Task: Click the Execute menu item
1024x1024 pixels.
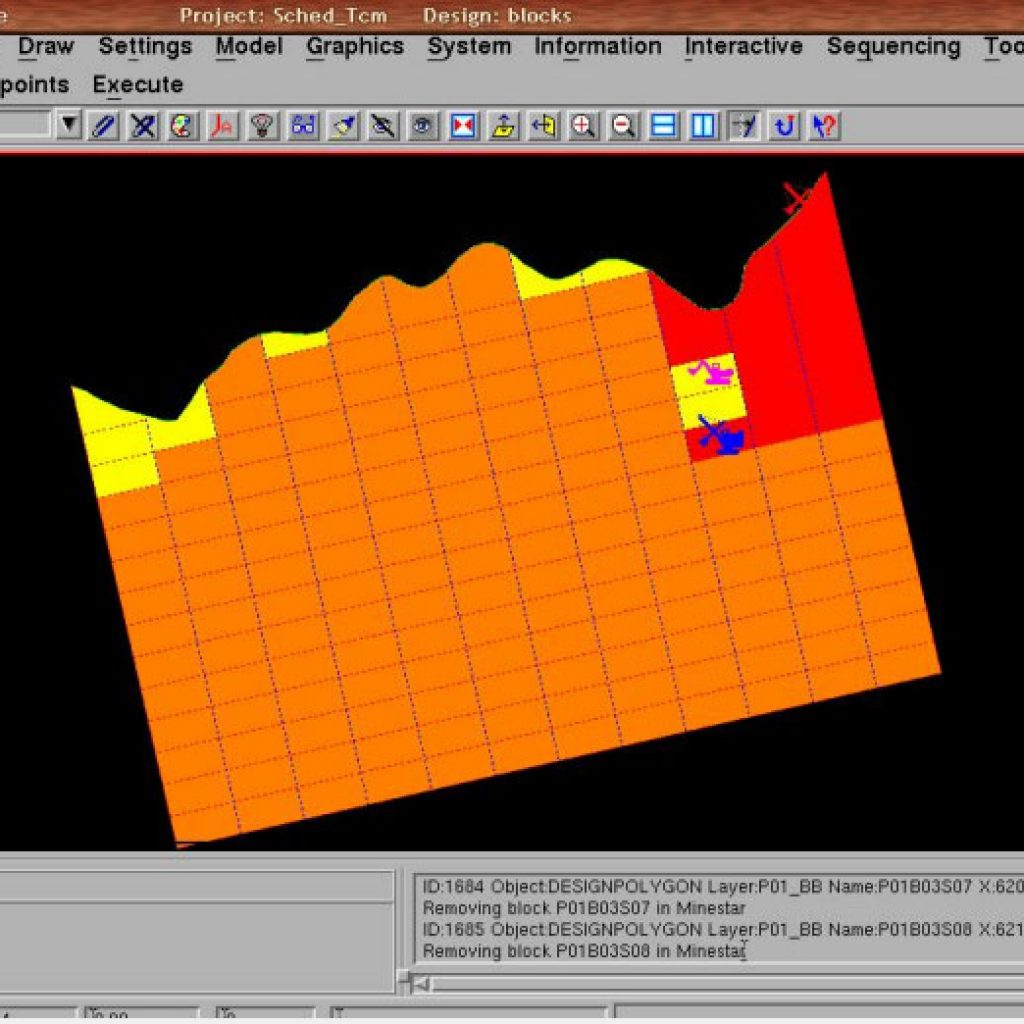Action: click(x=138, y=85)
